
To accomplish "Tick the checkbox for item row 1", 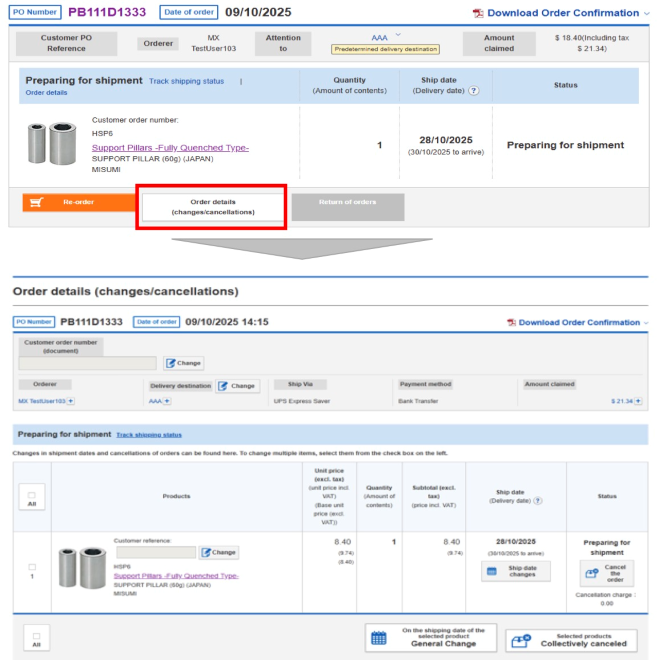I will (32, 567).
